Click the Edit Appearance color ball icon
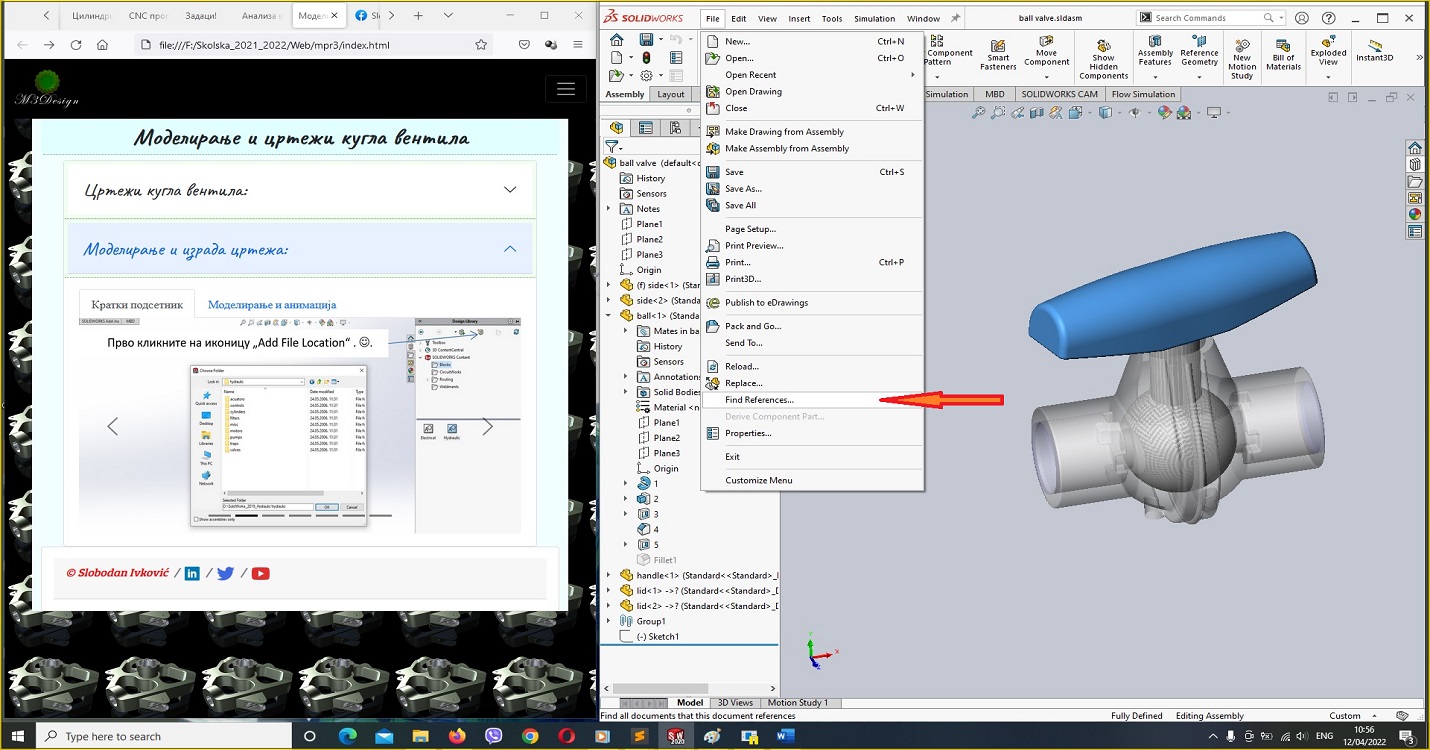The width and height of the screenshot is (1430, 750). pos(1165,113)
